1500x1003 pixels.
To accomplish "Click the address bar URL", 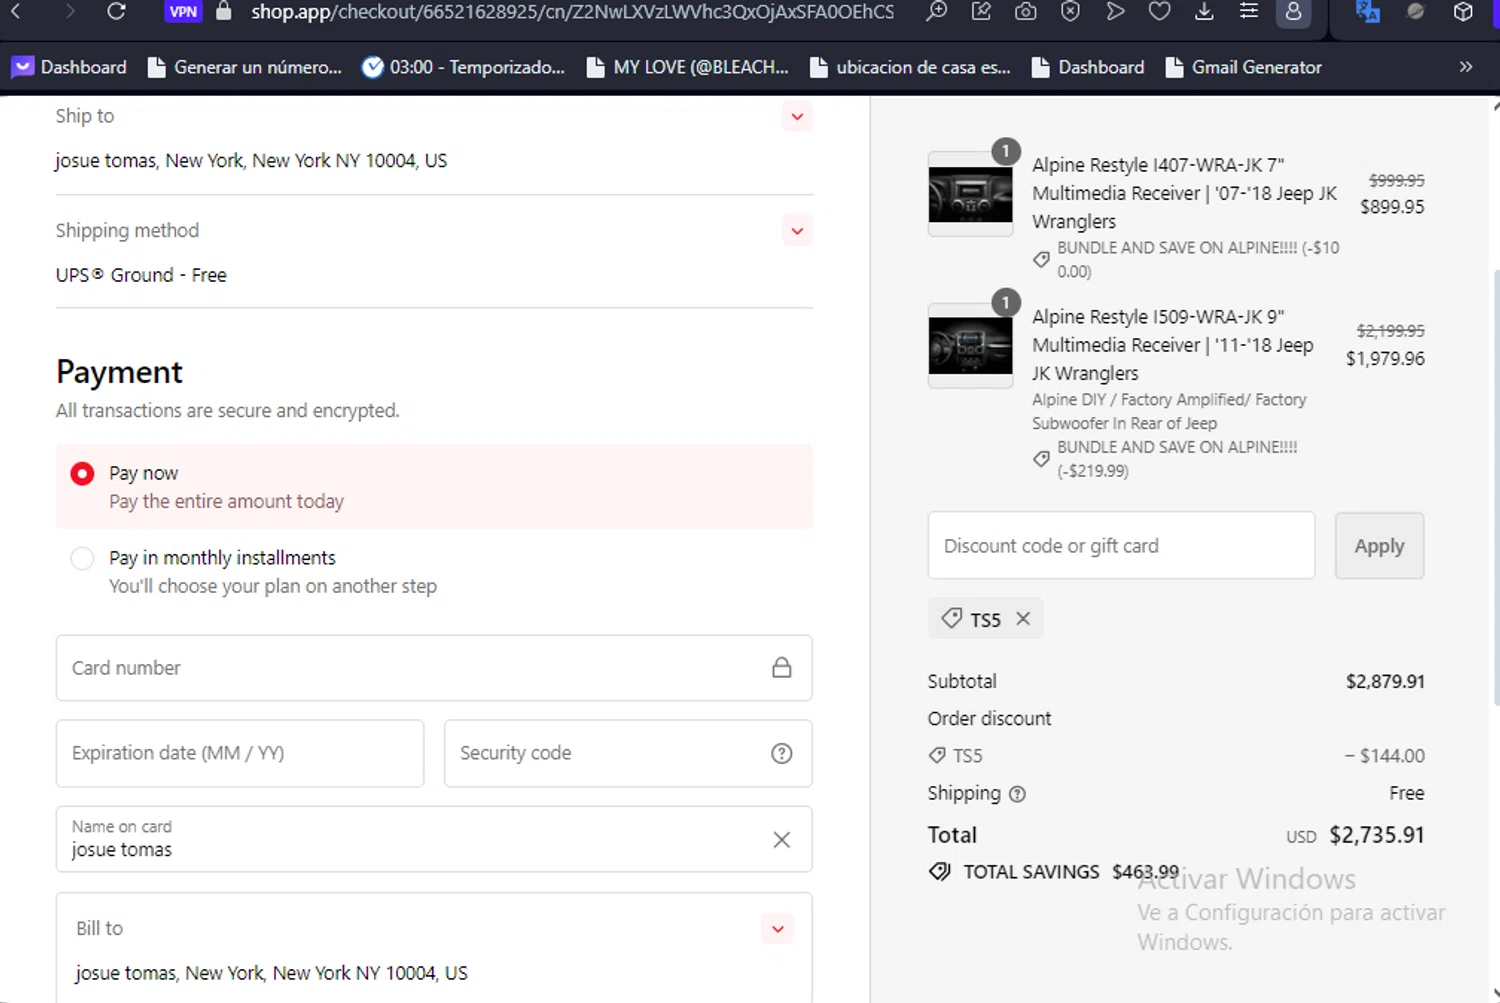I will pos(572,12).
